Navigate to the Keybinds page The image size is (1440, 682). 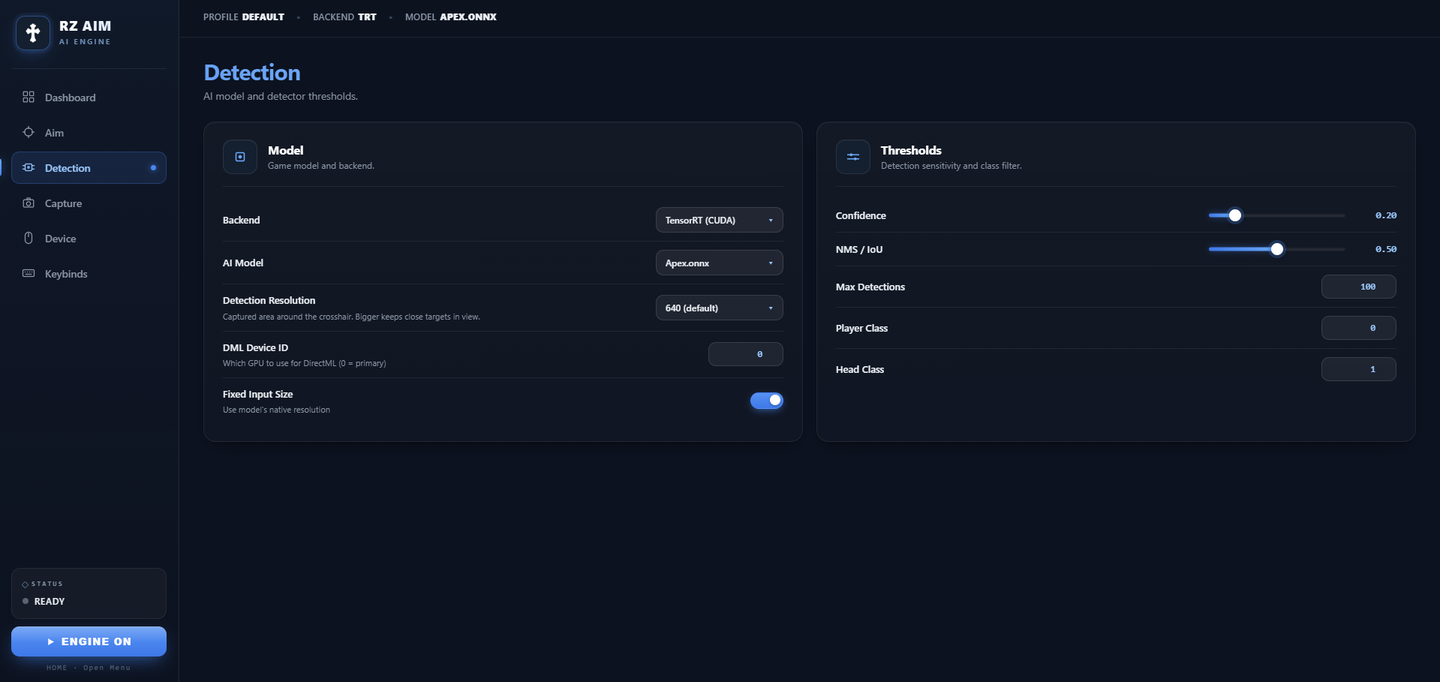89,274
